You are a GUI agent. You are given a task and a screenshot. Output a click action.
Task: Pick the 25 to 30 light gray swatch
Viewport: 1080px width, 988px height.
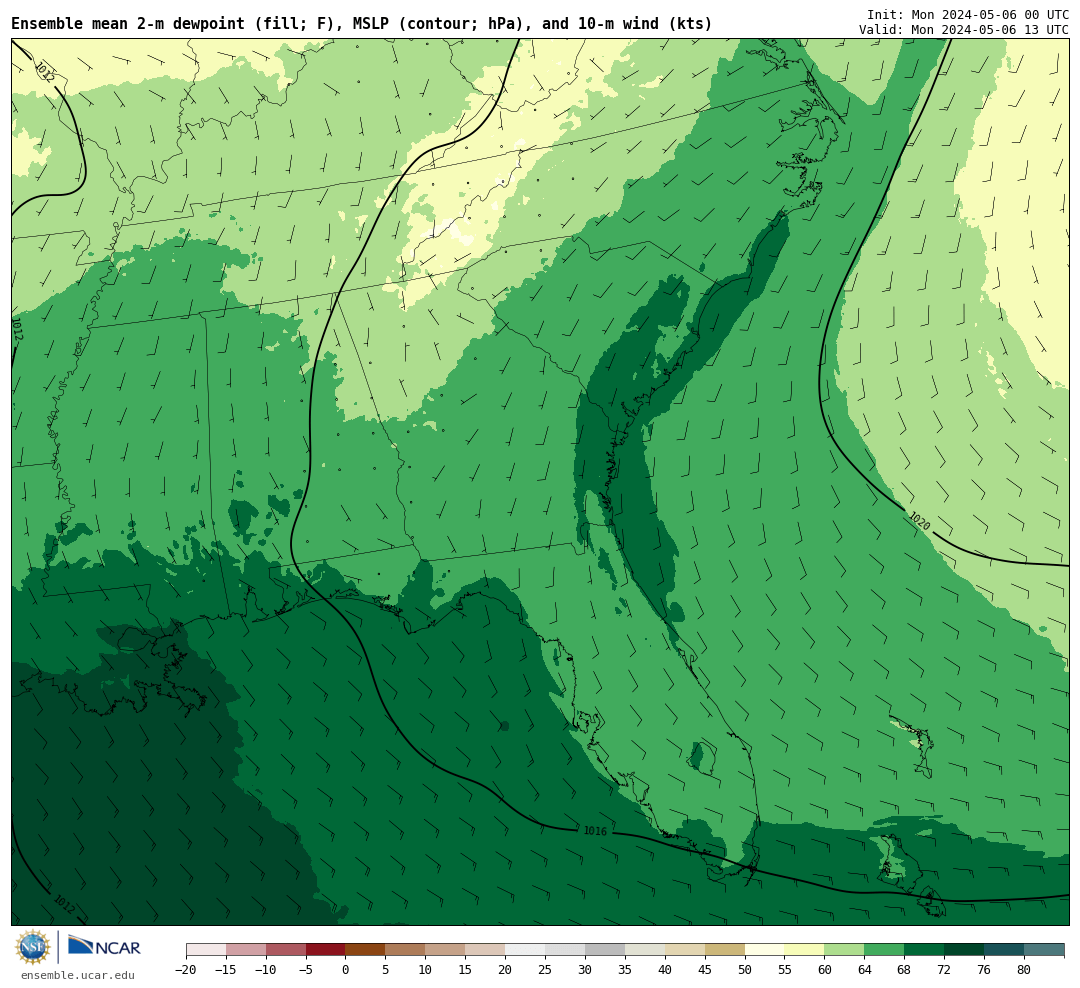(x=565, y=950)
